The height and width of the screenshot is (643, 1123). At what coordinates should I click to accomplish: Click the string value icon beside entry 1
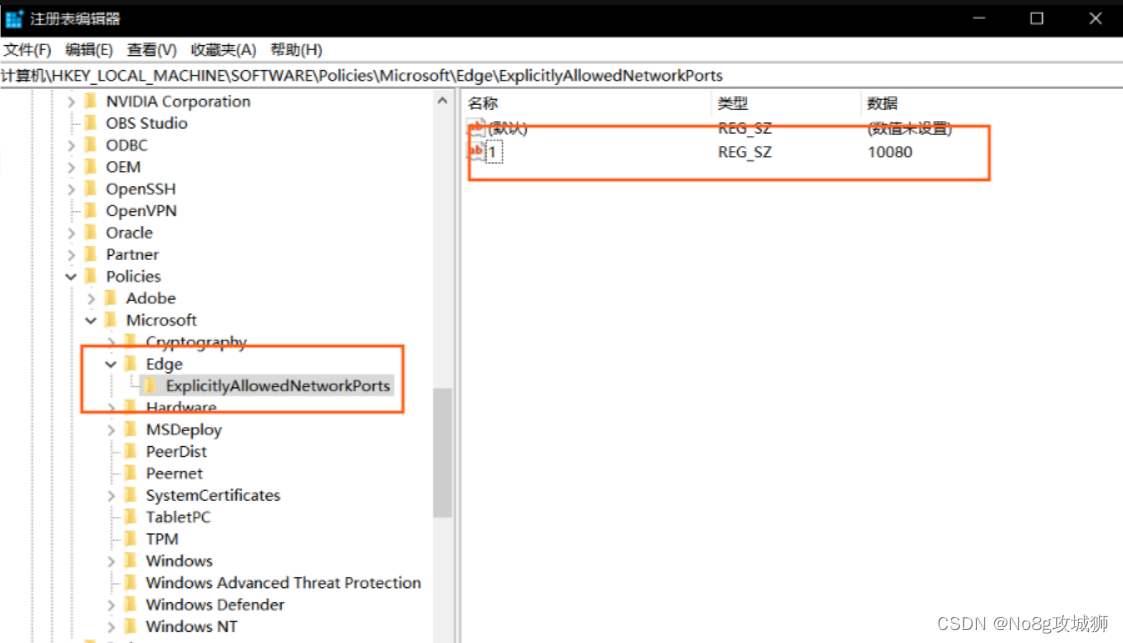[x=477, y=152]
